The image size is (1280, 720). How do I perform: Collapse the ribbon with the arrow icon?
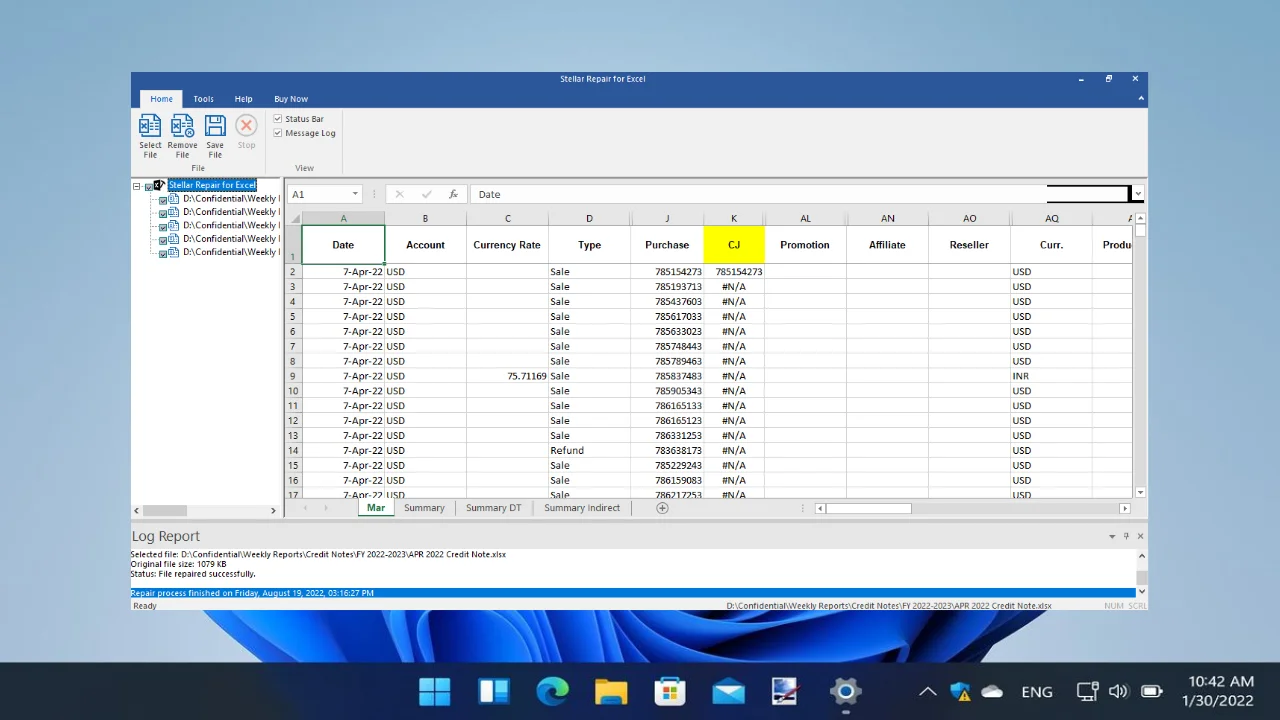click(1141, 99)
